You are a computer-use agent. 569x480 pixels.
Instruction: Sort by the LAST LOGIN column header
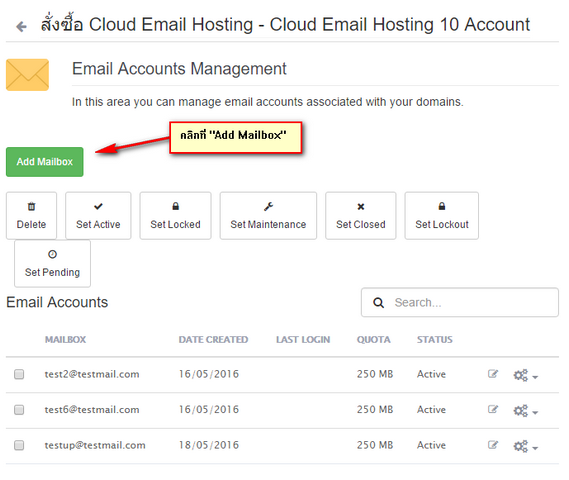[x=303, y=340]
